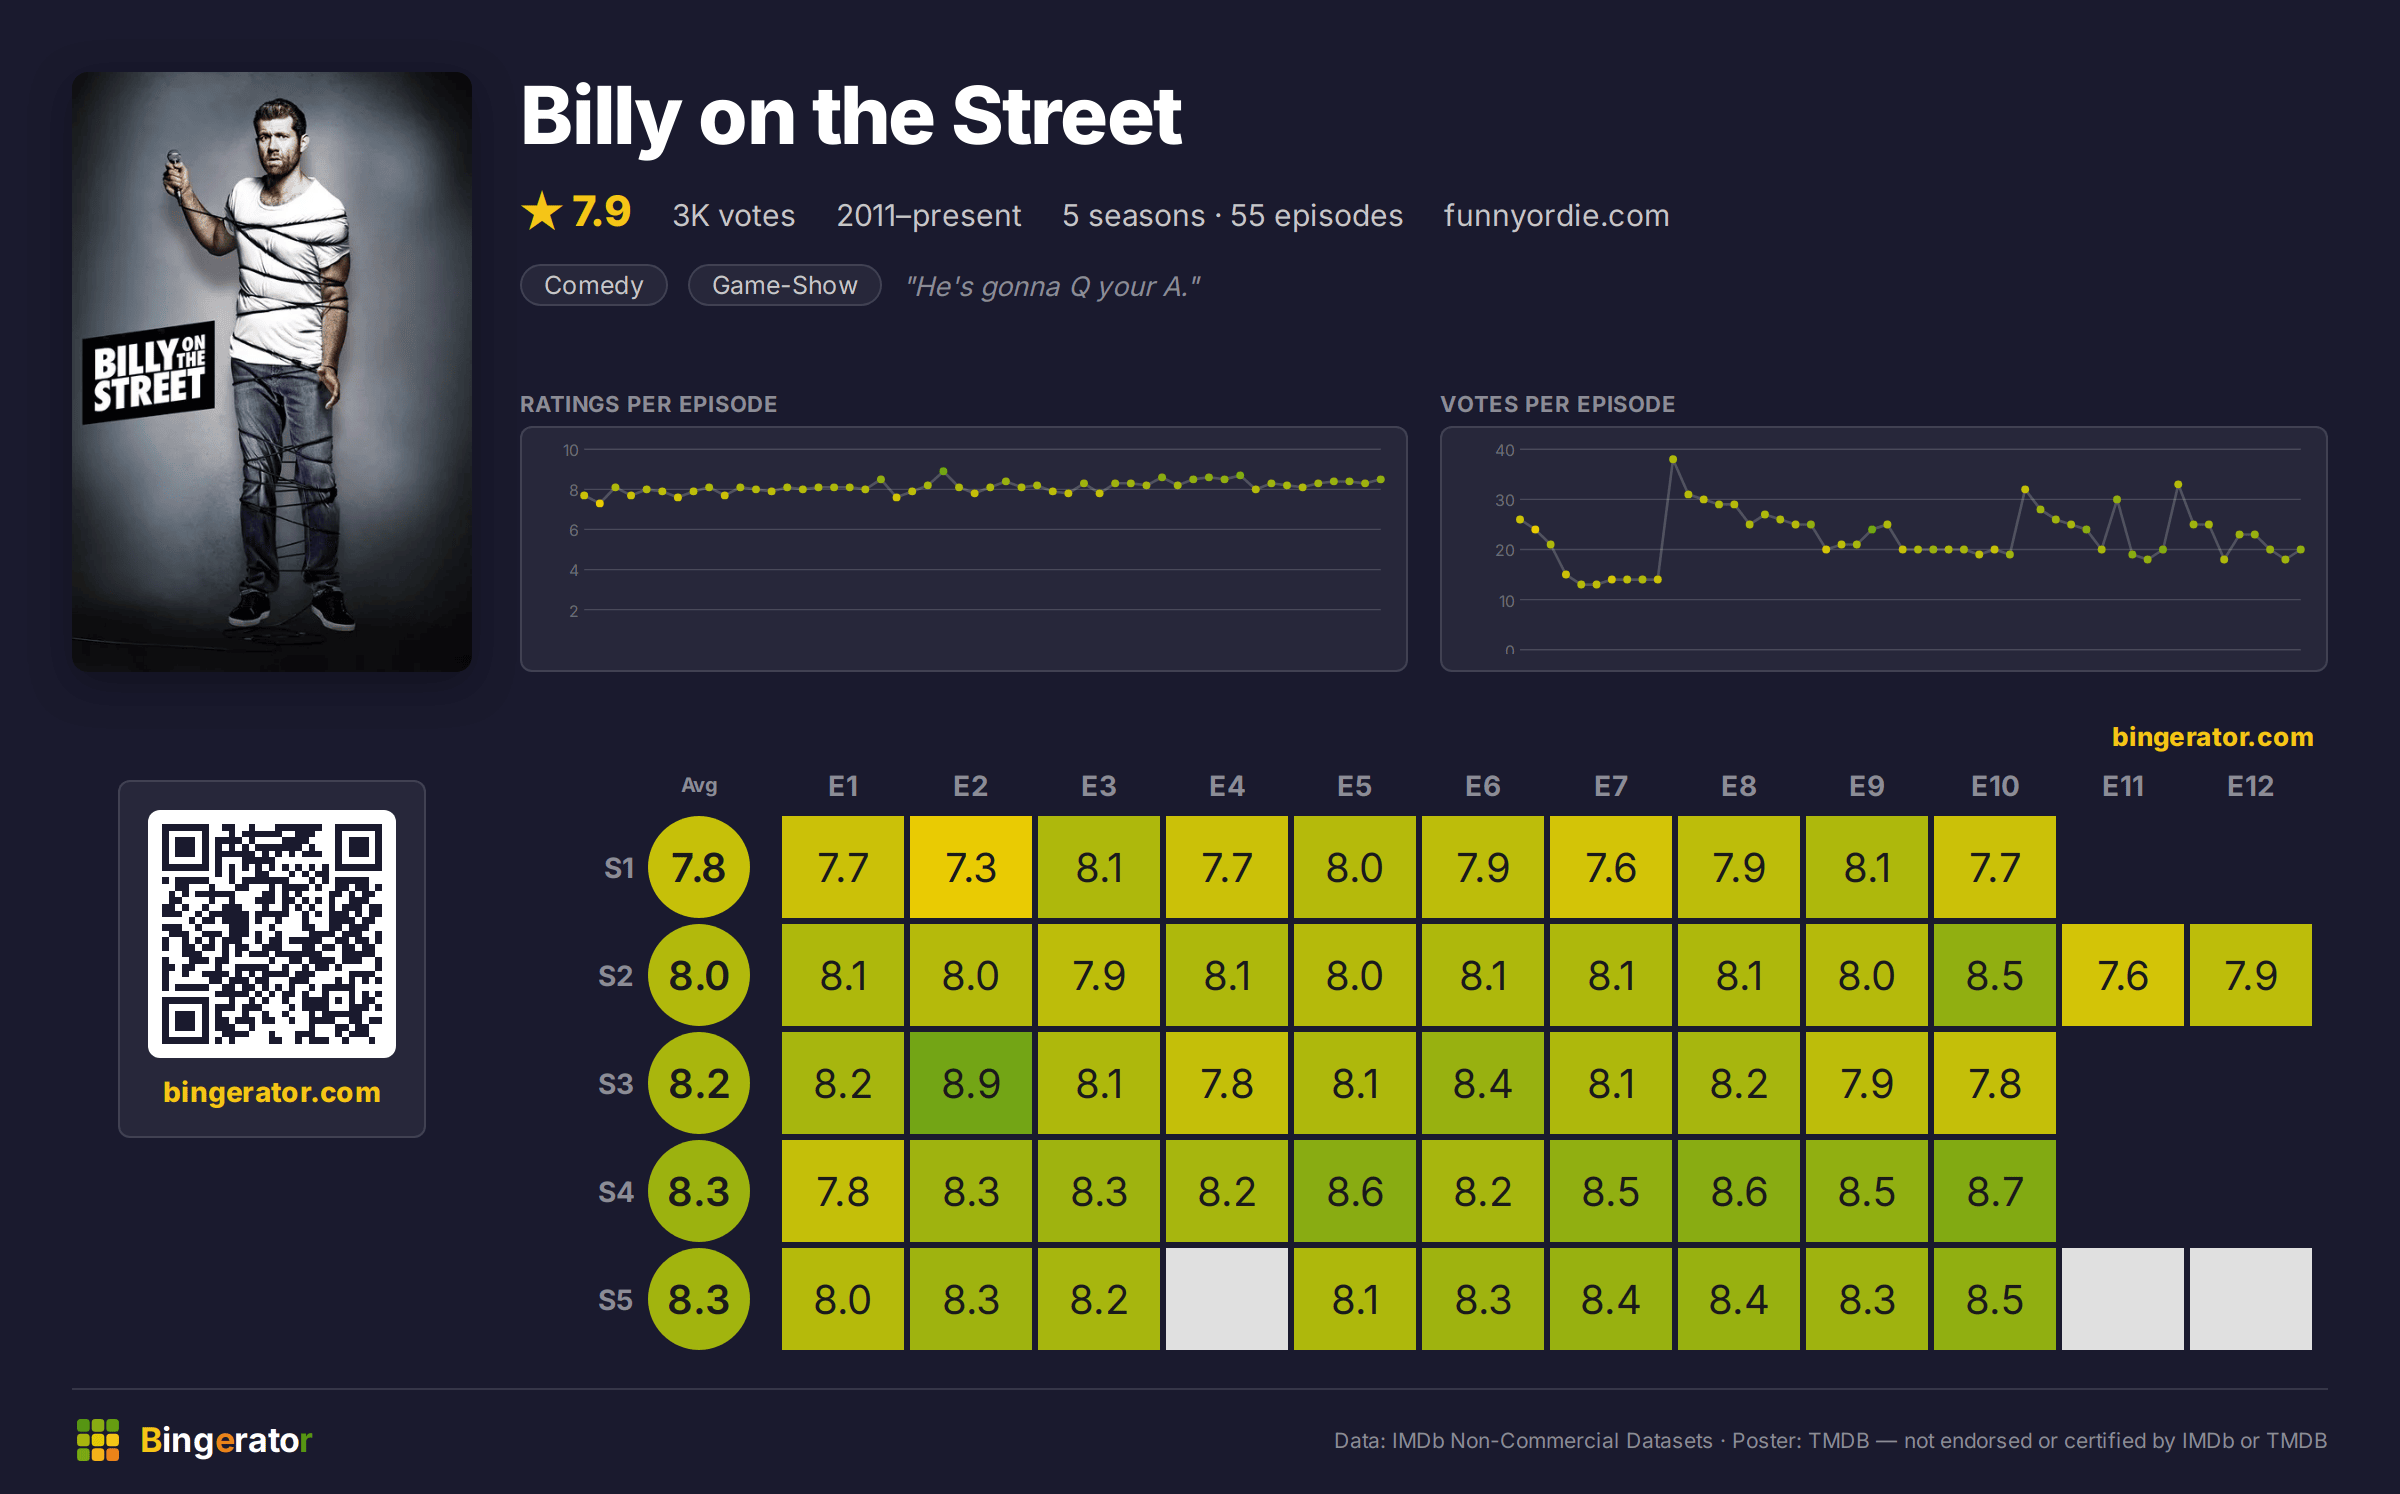
Task: Click the S4 average 8.3 circle
Action: click(x=699, y=1191)
